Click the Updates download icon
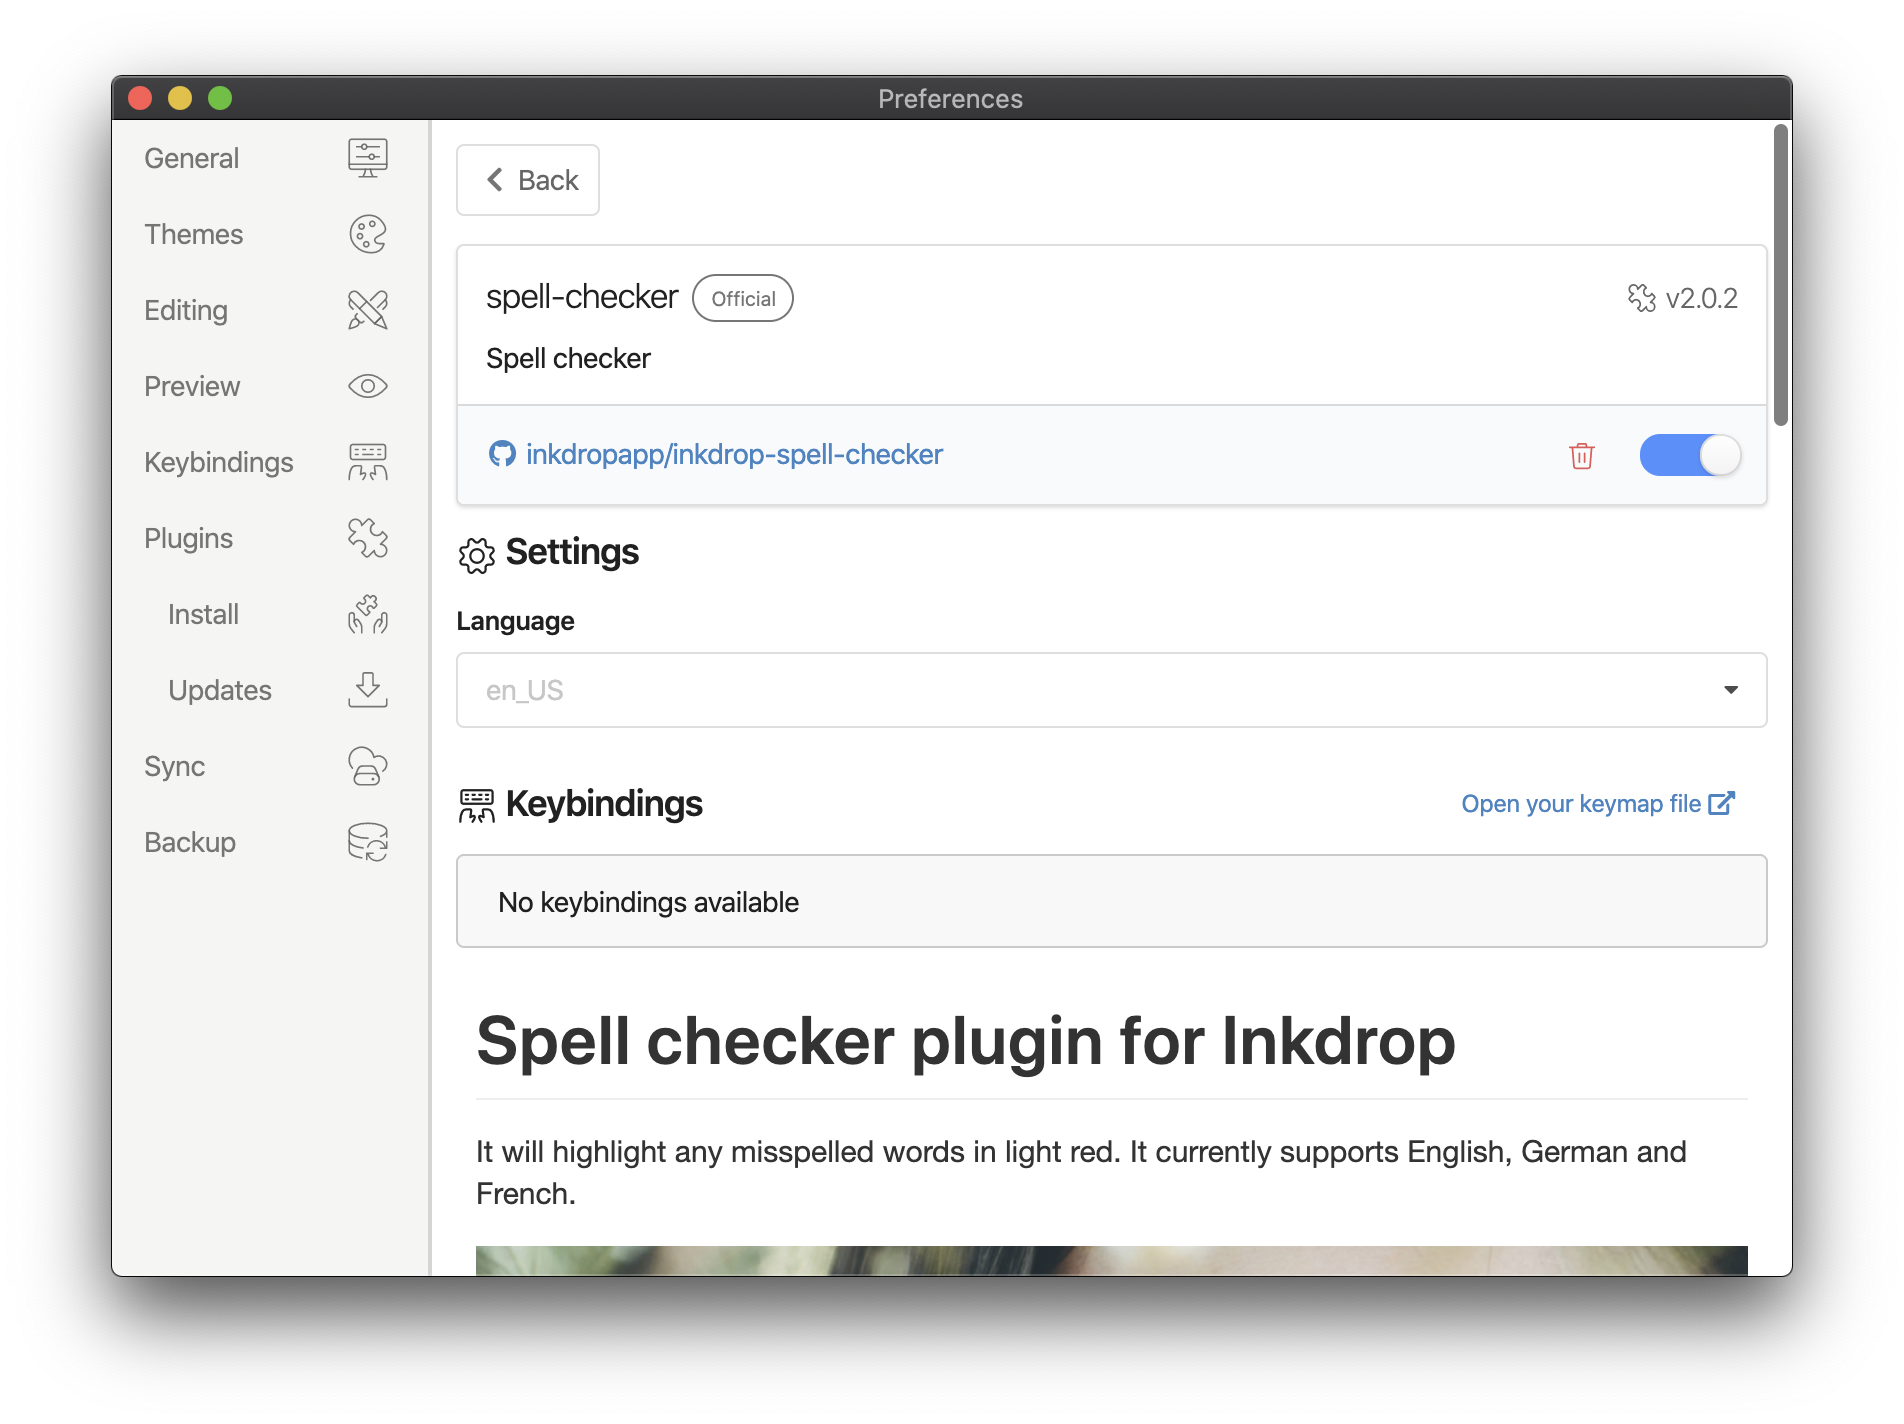 [367, 690]
